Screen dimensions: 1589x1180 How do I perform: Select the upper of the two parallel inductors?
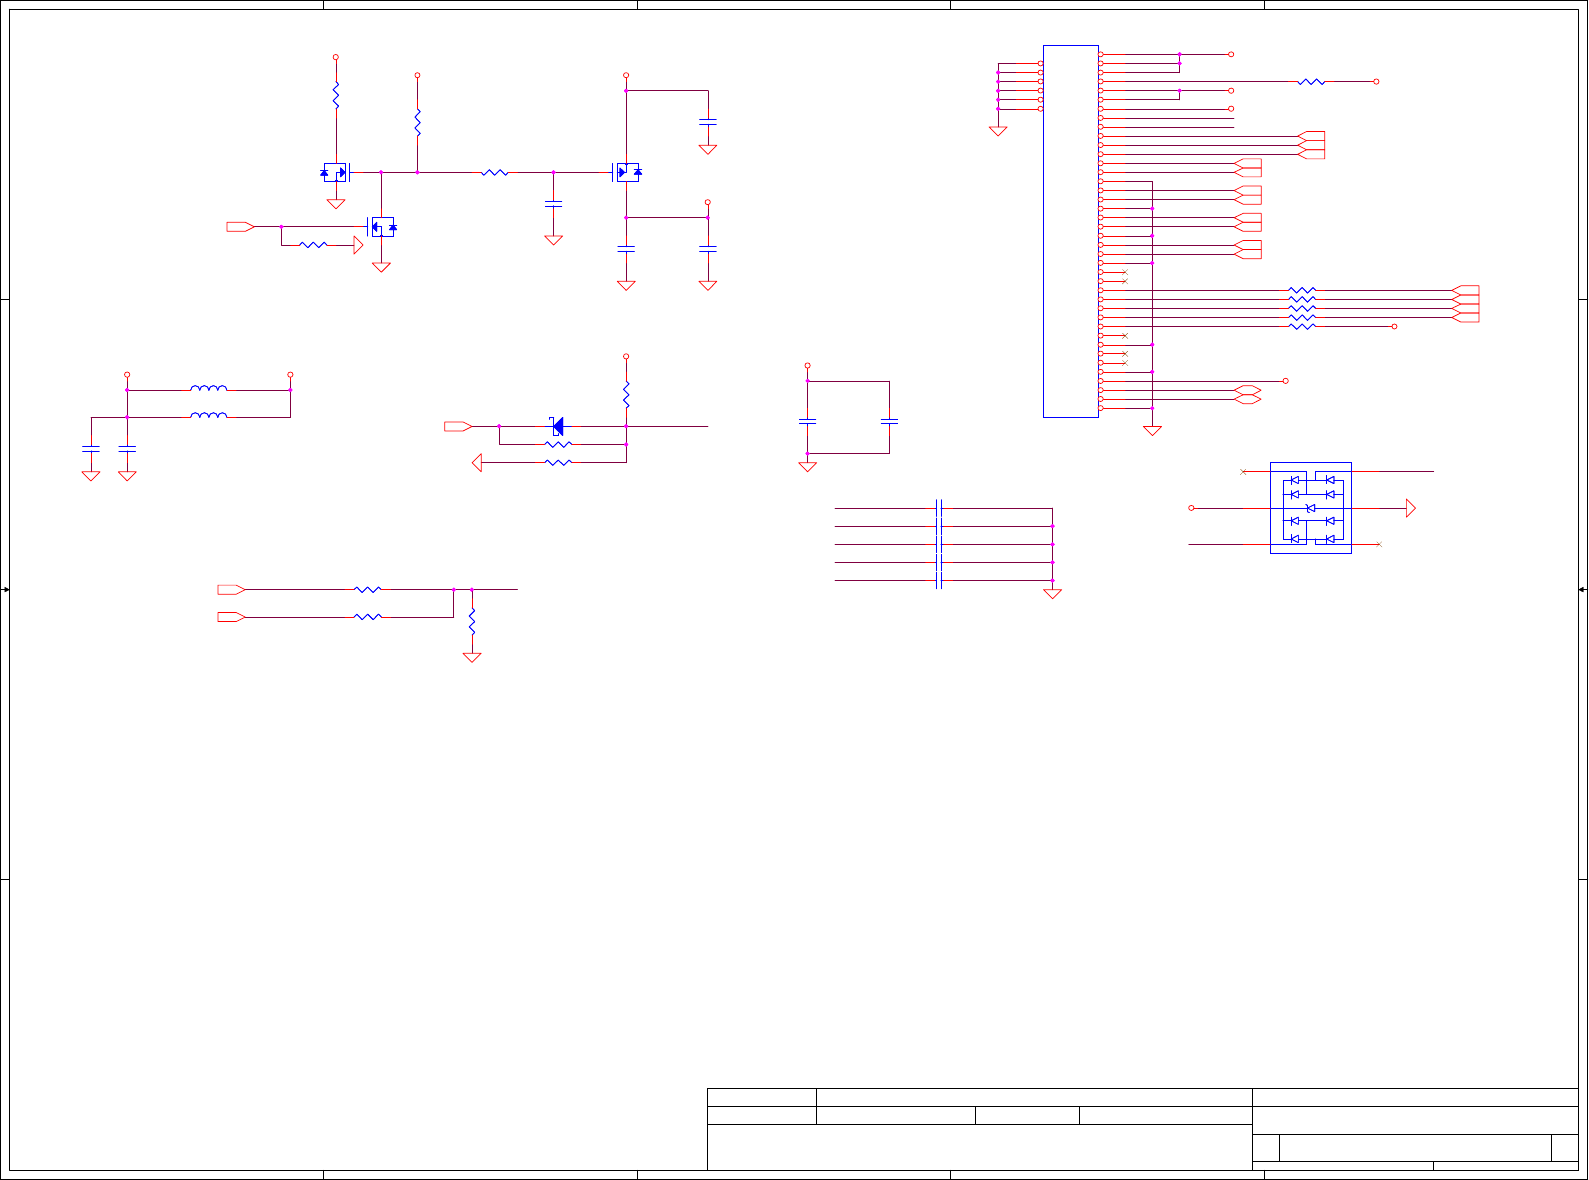pos(208,388)
